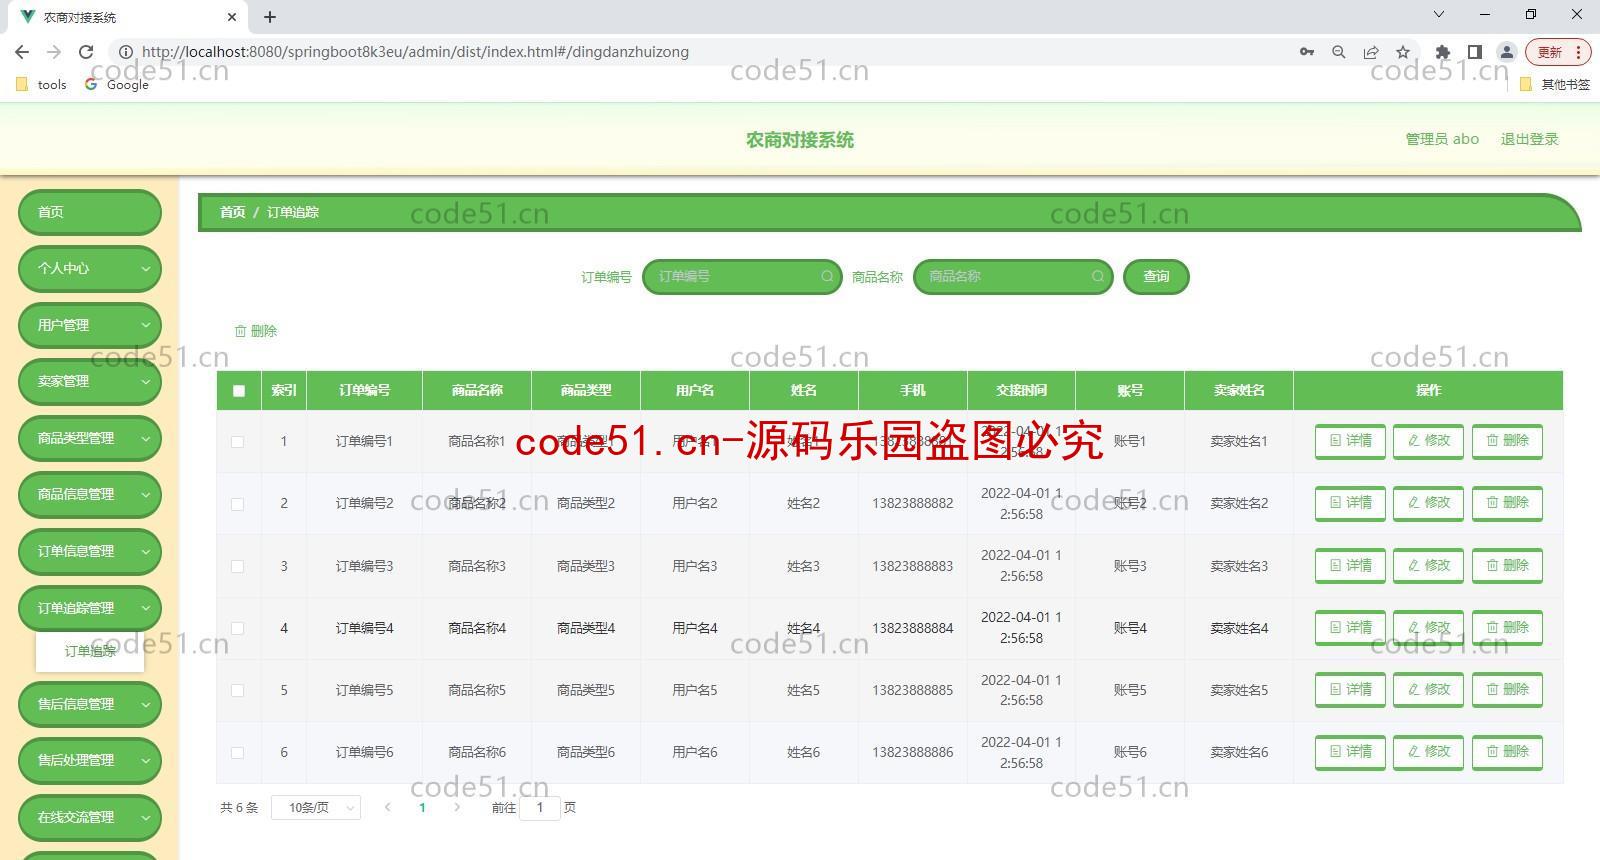Click 修改 for the 订单编号6 row

[x=1428, y=752]
